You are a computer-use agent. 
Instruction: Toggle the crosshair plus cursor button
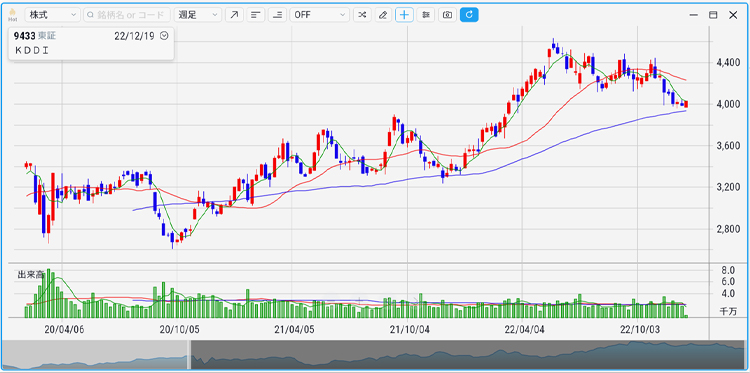point(404,15)
